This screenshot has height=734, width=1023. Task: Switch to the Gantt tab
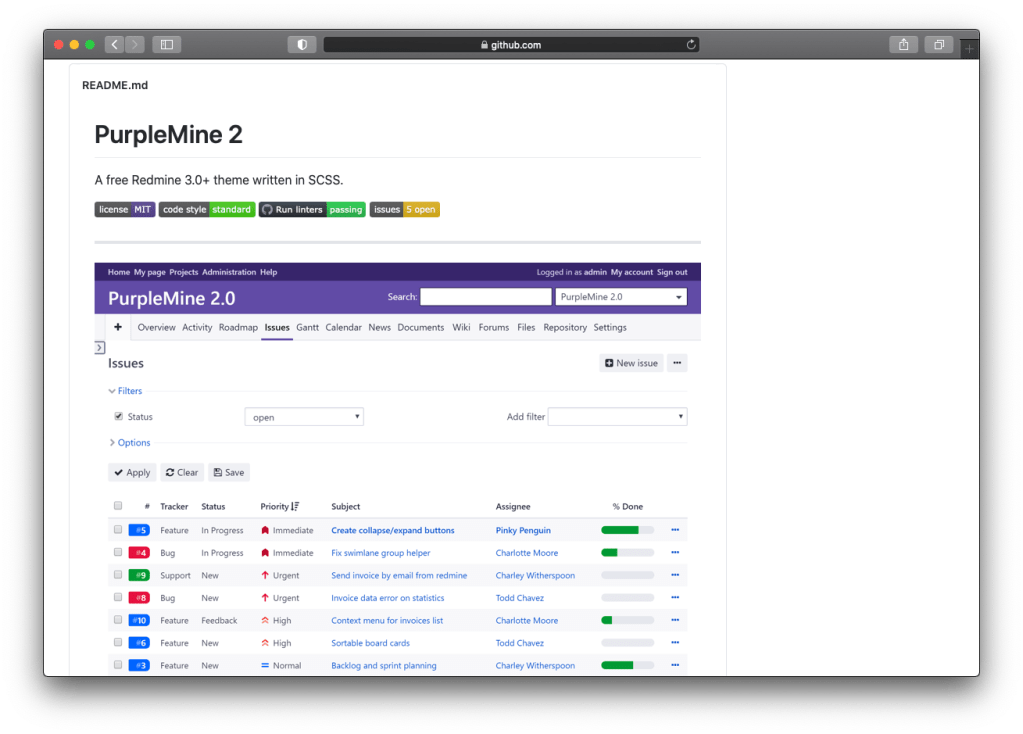pyautogui.click(x=307, y=327)
